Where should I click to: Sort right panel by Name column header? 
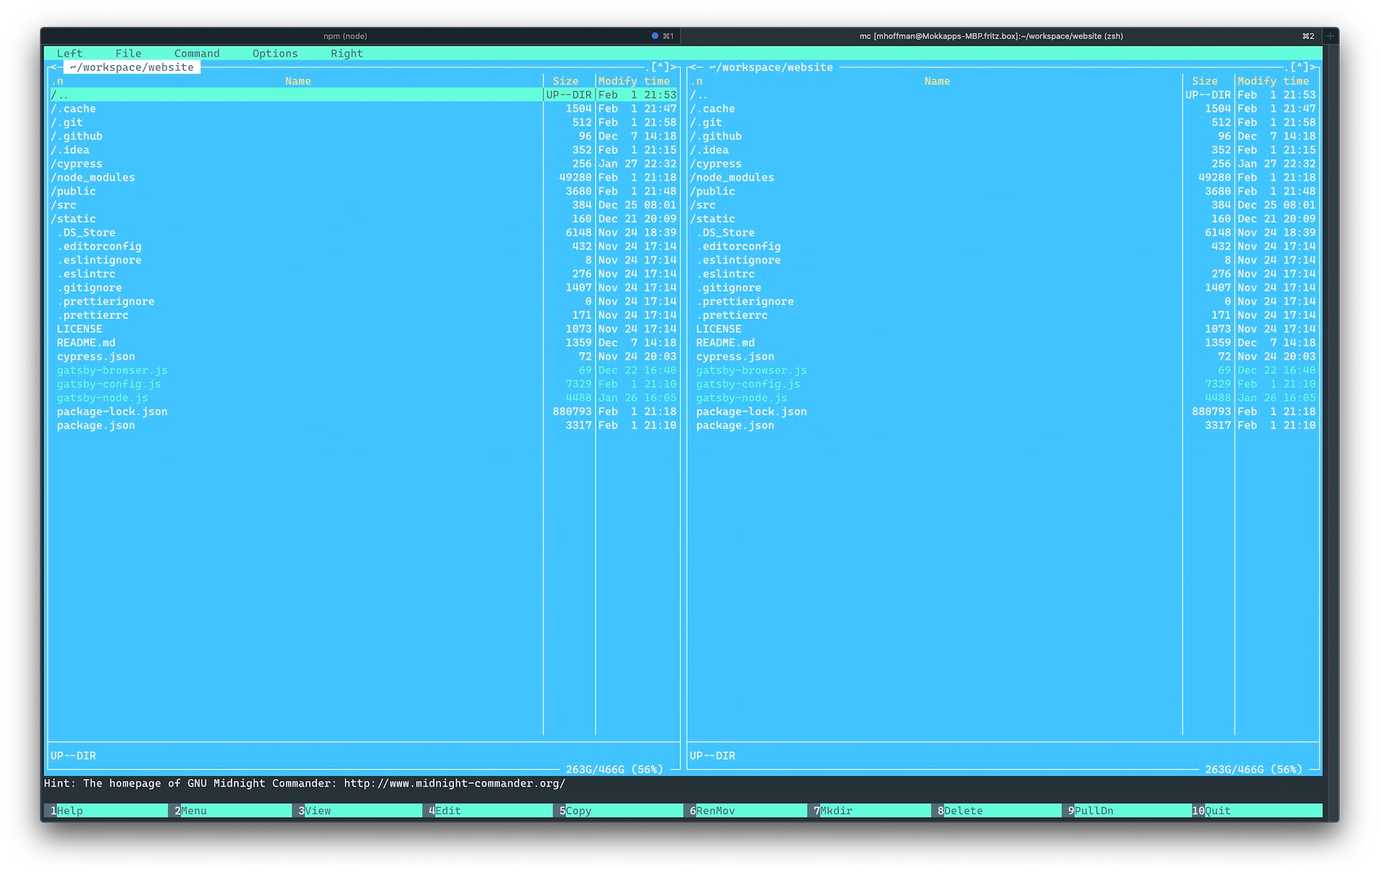pyautogui.click(x=937, y=82)
